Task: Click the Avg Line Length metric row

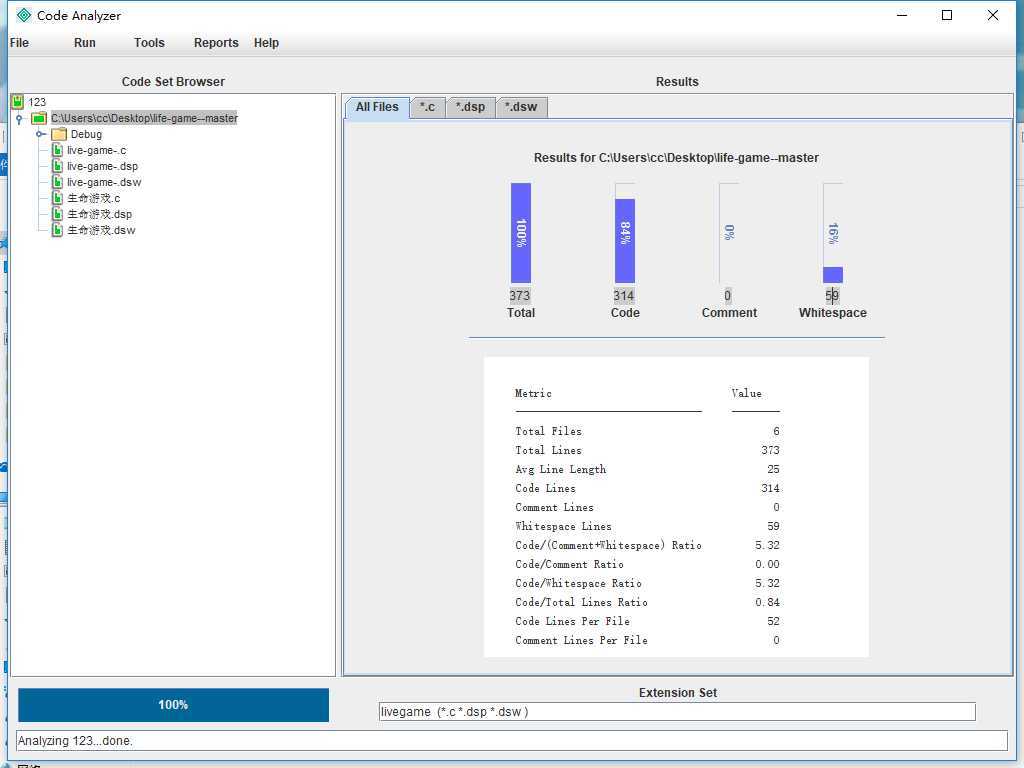Action: coord(647,469)
